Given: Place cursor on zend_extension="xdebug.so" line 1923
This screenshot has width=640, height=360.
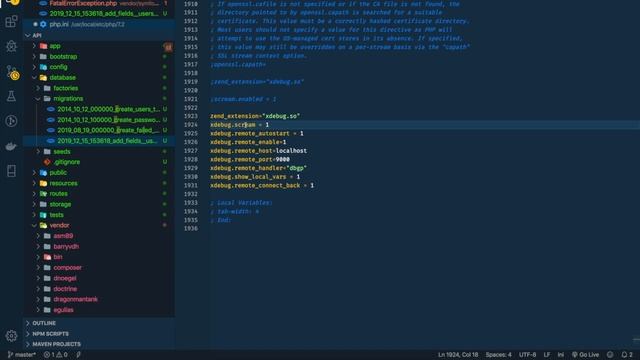Looking at the screenshot, I should point(255,116).
